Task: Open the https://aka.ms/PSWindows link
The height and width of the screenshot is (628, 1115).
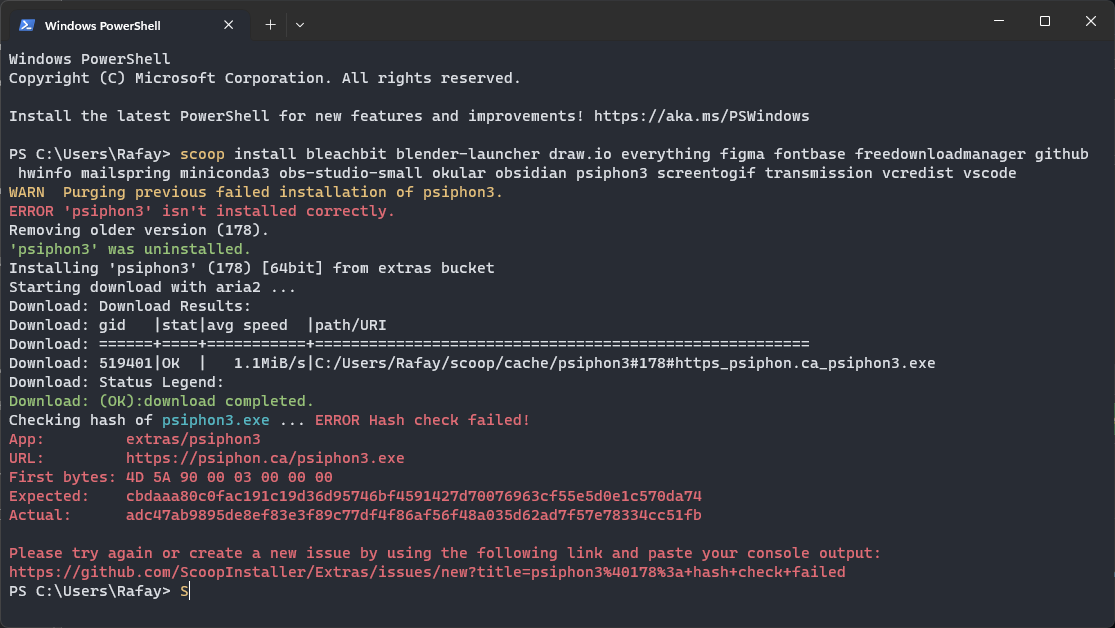Action: click(x=720, y=115)
